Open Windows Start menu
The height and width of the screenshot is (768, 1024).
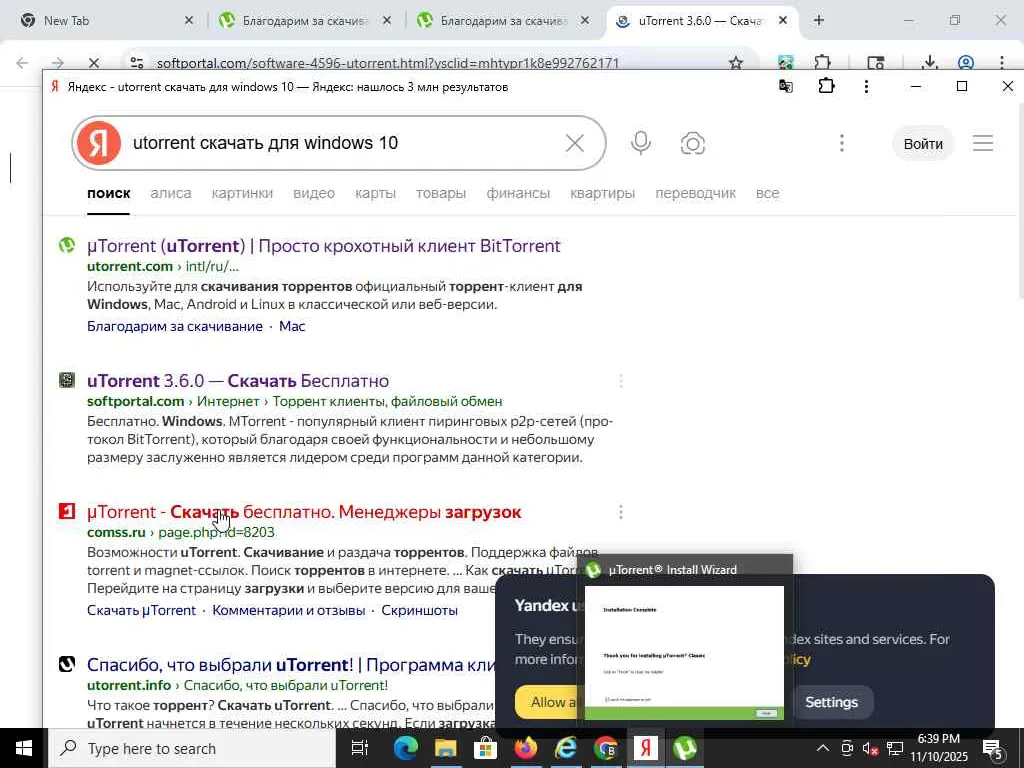point(24,748)
